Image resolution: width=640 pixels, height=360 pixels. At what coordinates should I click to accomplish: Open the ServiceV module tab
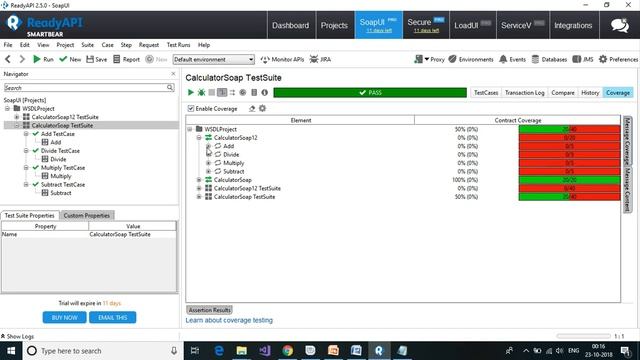click(522, 25)
